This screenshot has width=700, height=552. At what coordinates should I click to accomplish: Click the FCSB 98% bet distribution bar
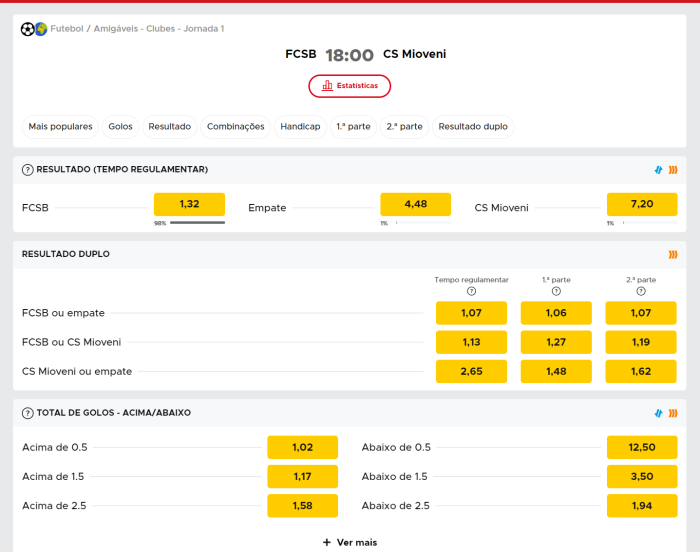[x=197, y=222]
